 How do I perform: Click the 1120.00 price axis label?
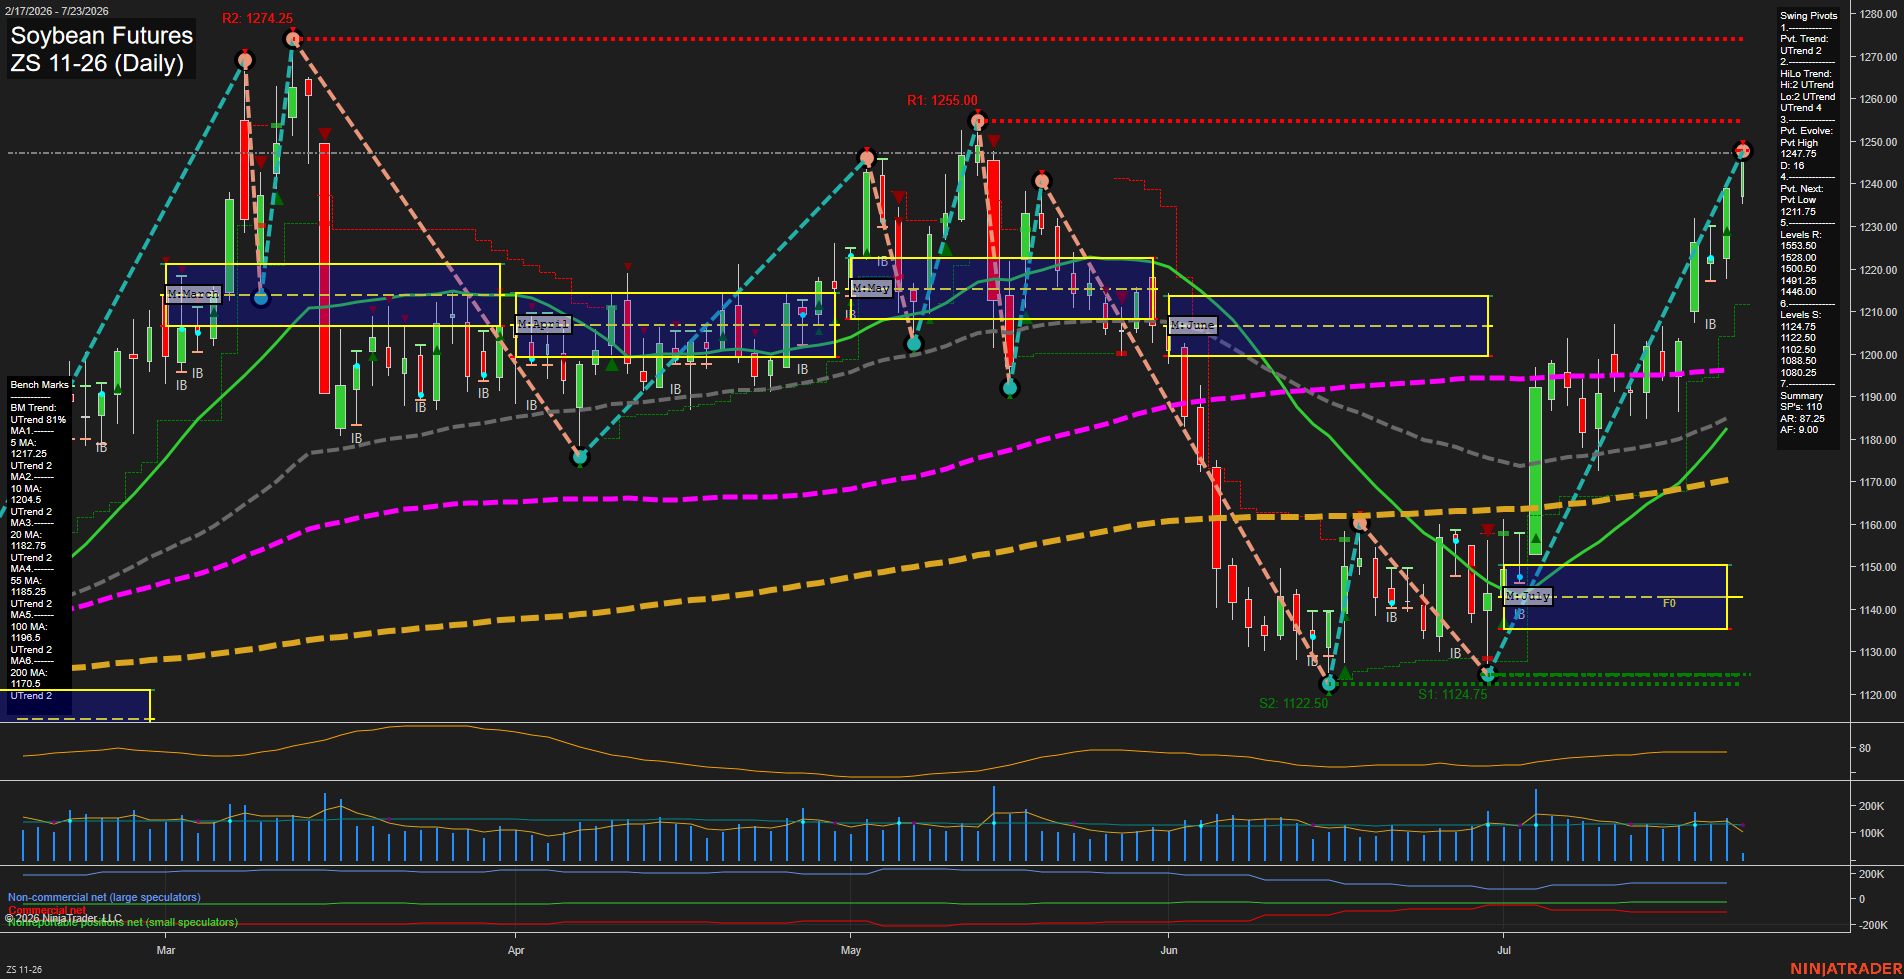(1878, 695)
